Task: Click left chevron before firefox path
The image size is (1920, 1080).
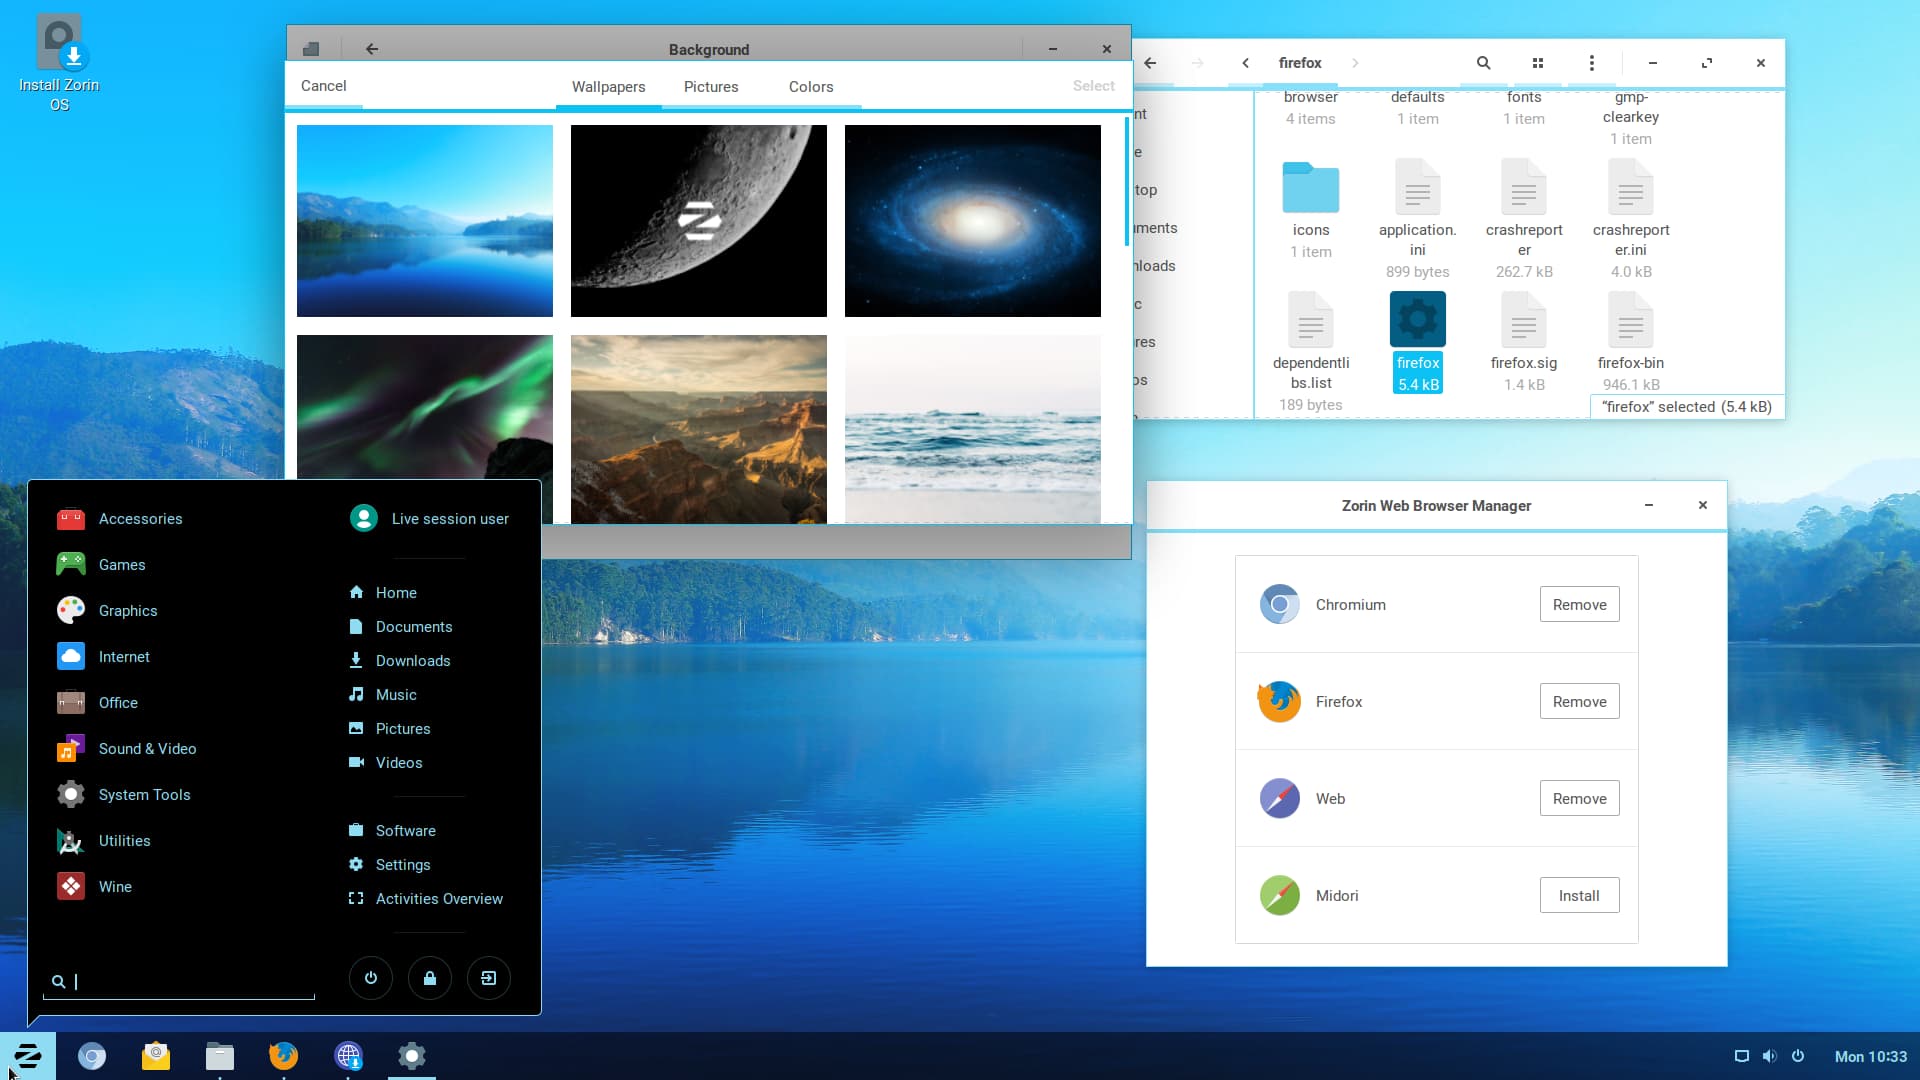Action: pyautogui.click(x=1245, y=63)
